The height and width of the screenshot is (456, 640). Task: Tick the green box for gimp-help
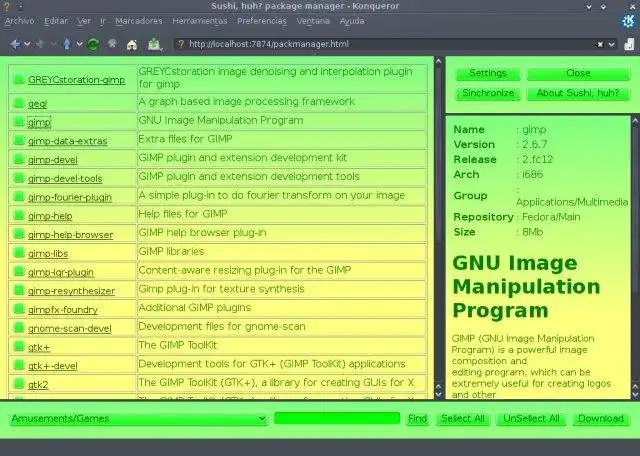pos(19,216)
